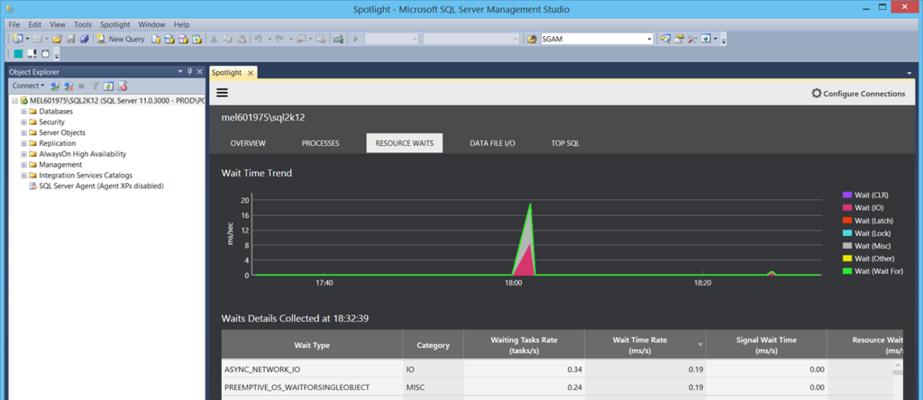Click the Properties/tools wrench icon in toolbar
923x400 pixels.
pyautogui.click(x=692, y=39)
